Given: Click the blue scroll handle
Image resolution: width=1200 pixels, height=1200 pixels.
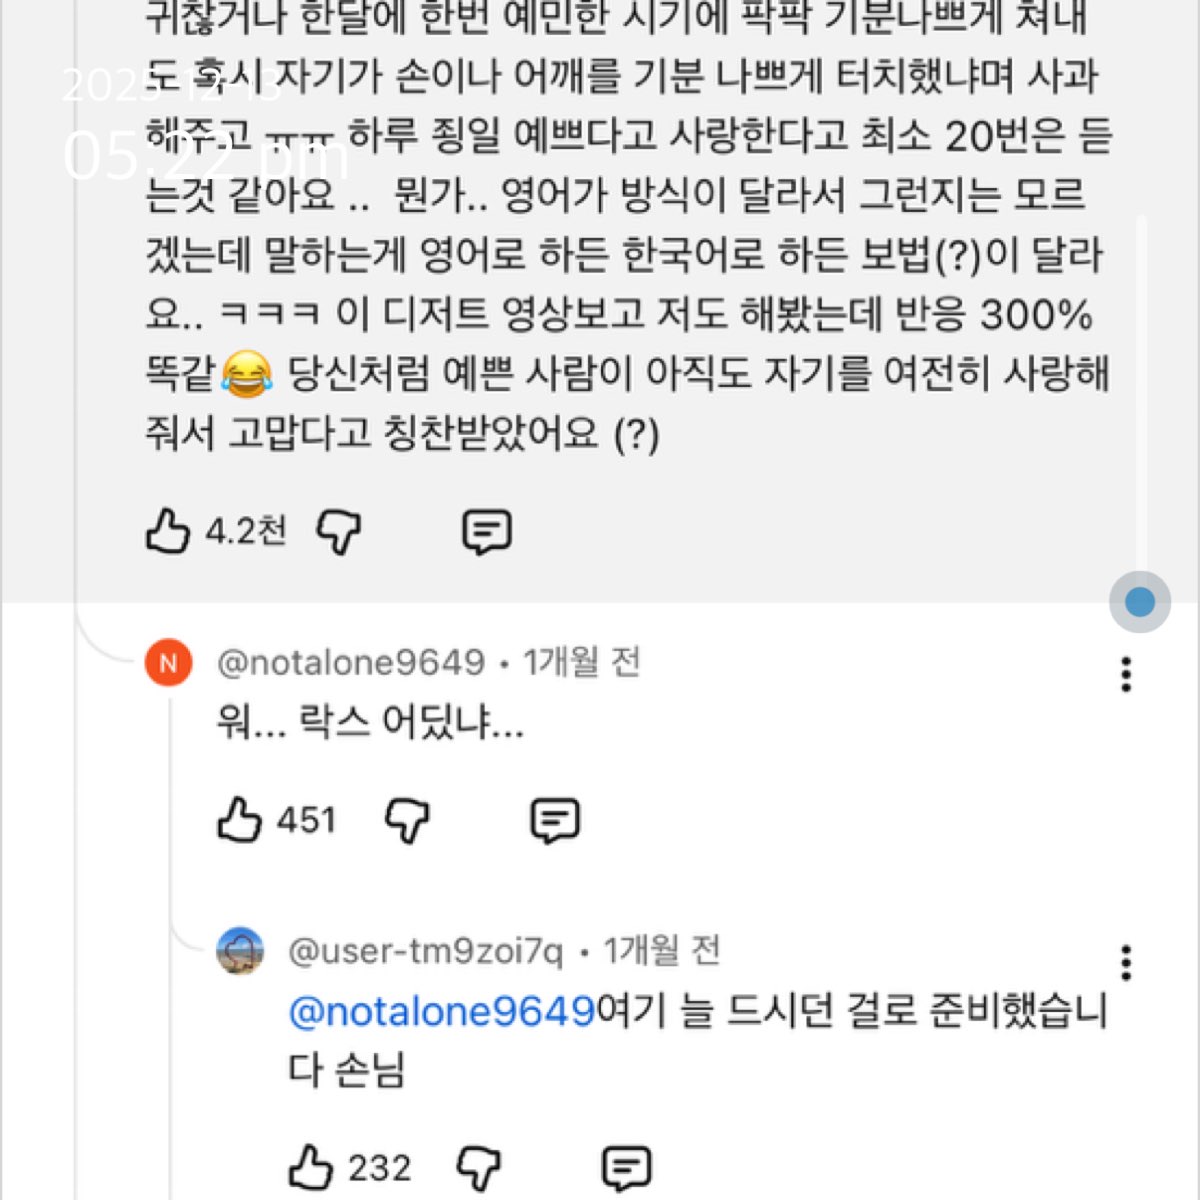Looking at the screenshot, I should [x=1140, y=602].
